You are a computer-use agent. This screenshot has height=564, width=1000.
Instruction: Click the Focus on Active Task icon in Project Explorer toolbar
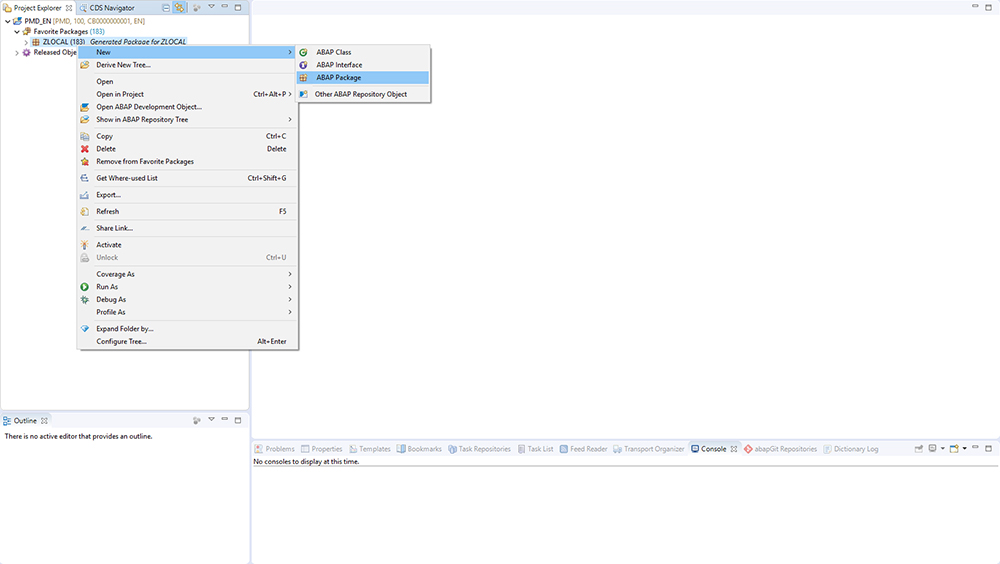coord(196,8)
